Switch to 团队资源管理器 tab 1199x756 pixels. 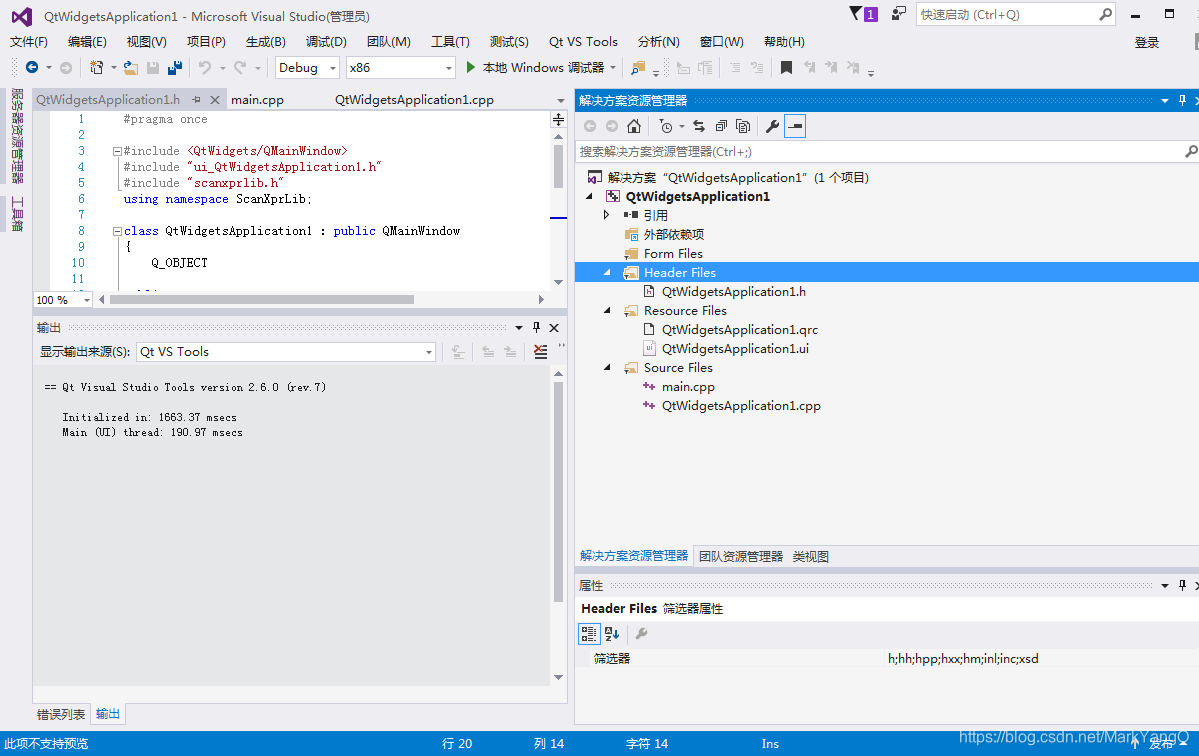741,556
